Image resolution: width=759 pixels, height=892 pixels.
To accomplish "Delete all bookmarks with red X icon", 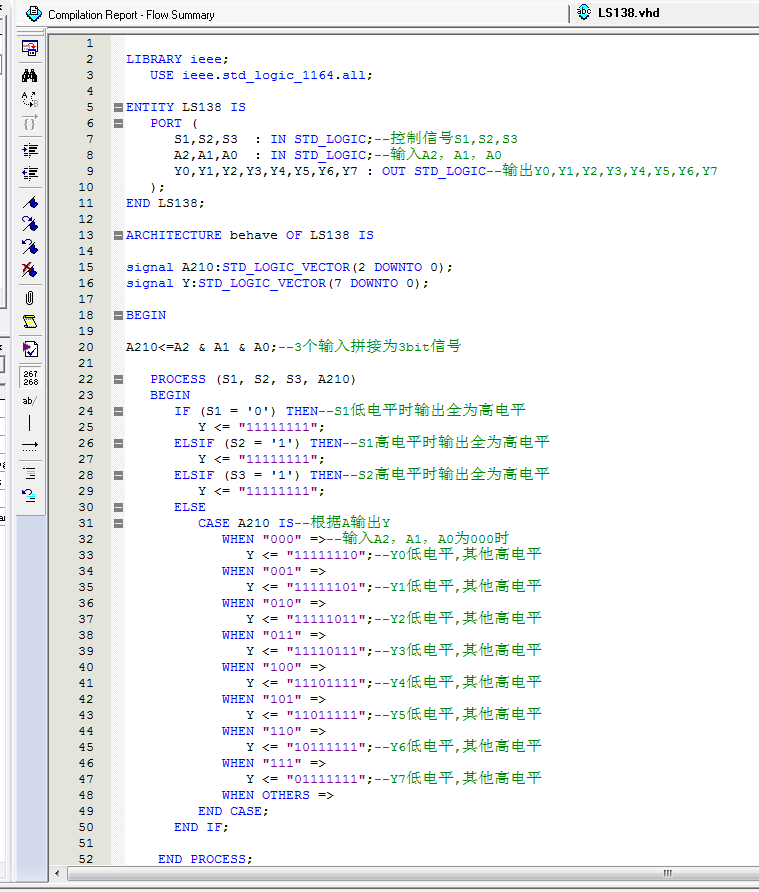I will pos(30,270).
